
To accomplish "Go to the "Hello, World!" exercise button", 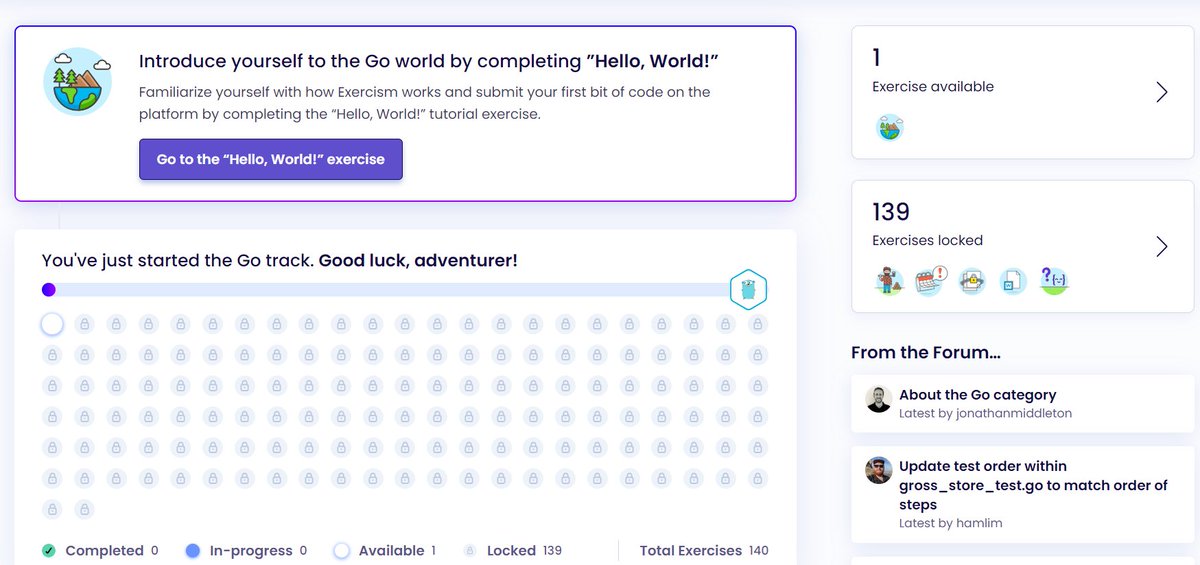I will (271, 159).
